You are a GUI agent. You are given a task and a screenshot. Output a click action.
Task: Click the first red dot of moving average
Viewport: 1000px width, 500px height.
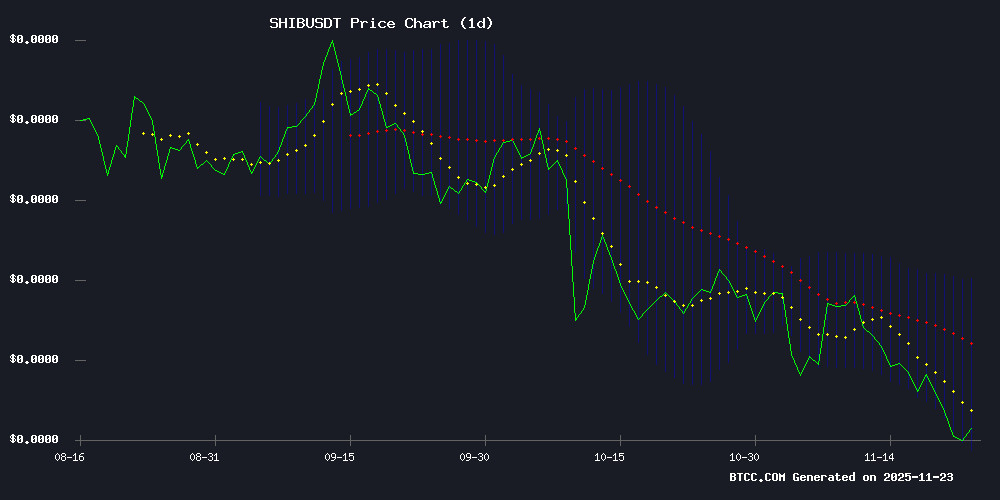point(350,135)
